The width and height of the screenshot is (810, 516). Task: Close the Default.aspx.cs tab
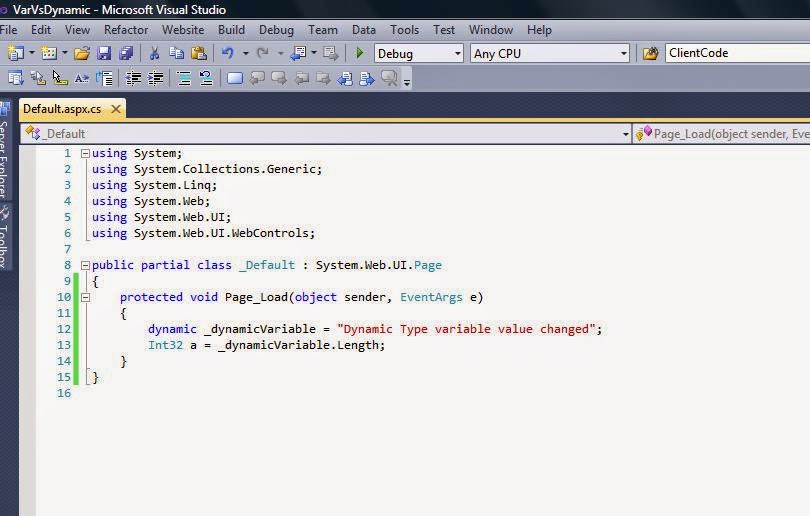coord(116,109)
